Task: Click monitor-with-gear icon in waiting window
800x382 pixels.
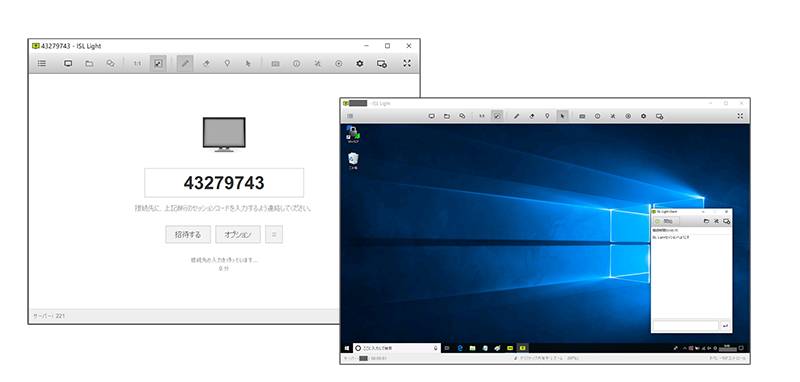Action: [x=382, y=64]
